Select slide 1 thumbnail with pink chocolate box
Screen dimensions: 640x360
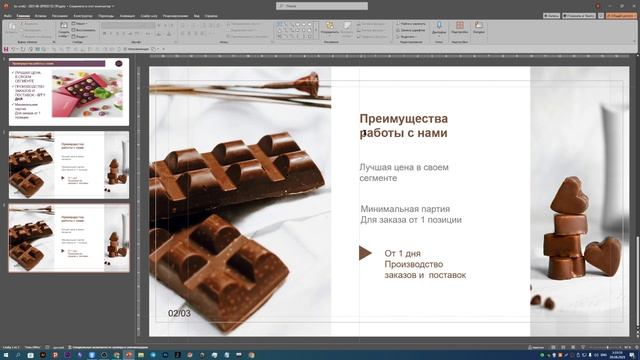tap(69, 91)
